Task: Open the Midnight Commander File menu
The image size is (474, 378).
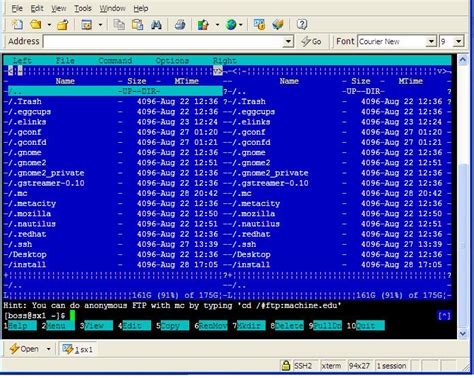Action: (65, 61)
